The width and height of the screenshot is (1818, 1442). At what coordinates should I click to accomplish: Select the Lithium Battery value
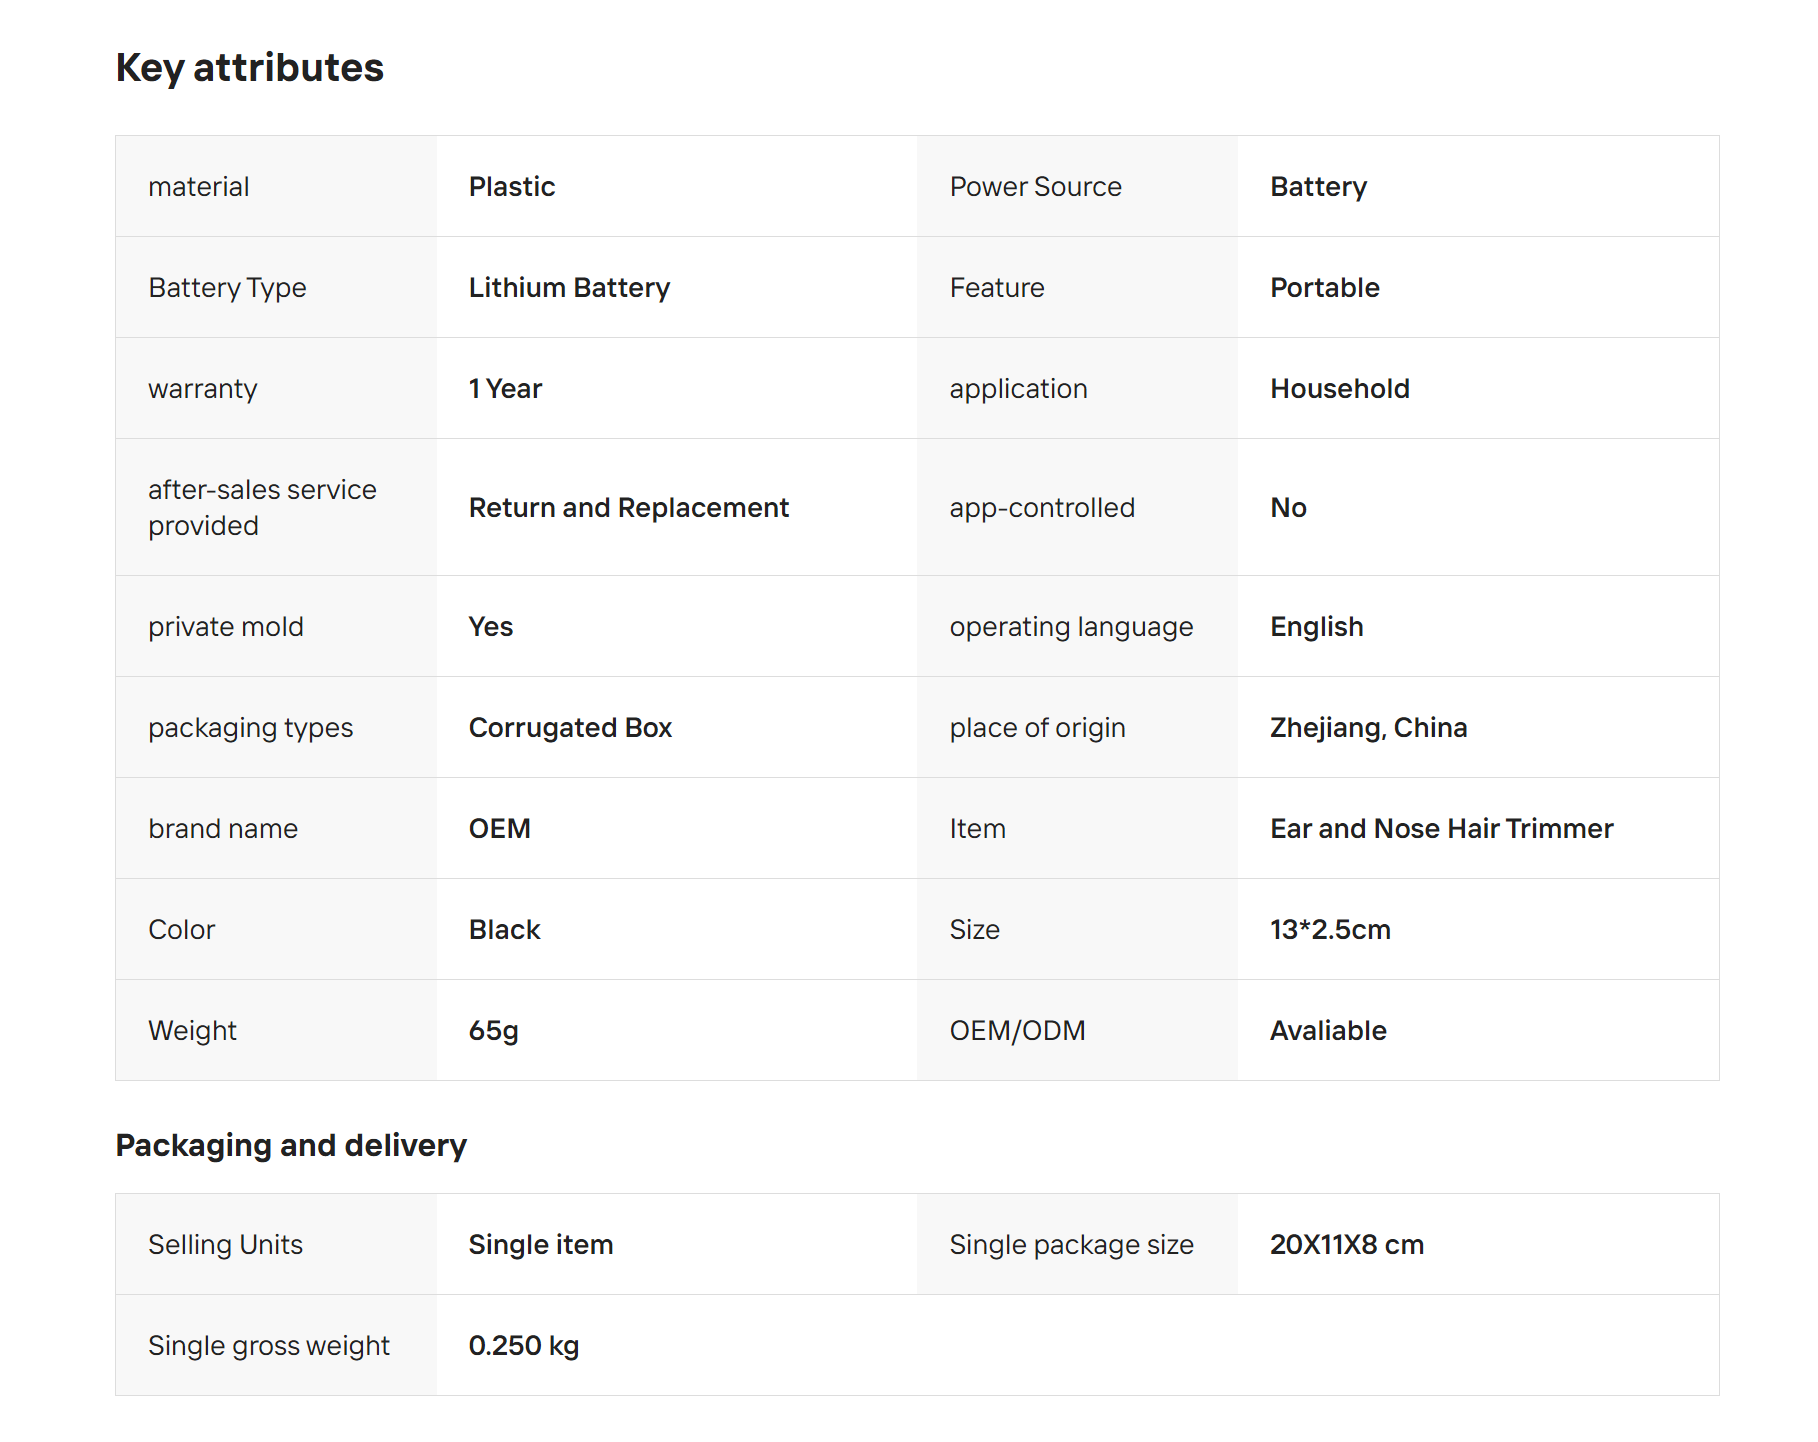point(569,288)
